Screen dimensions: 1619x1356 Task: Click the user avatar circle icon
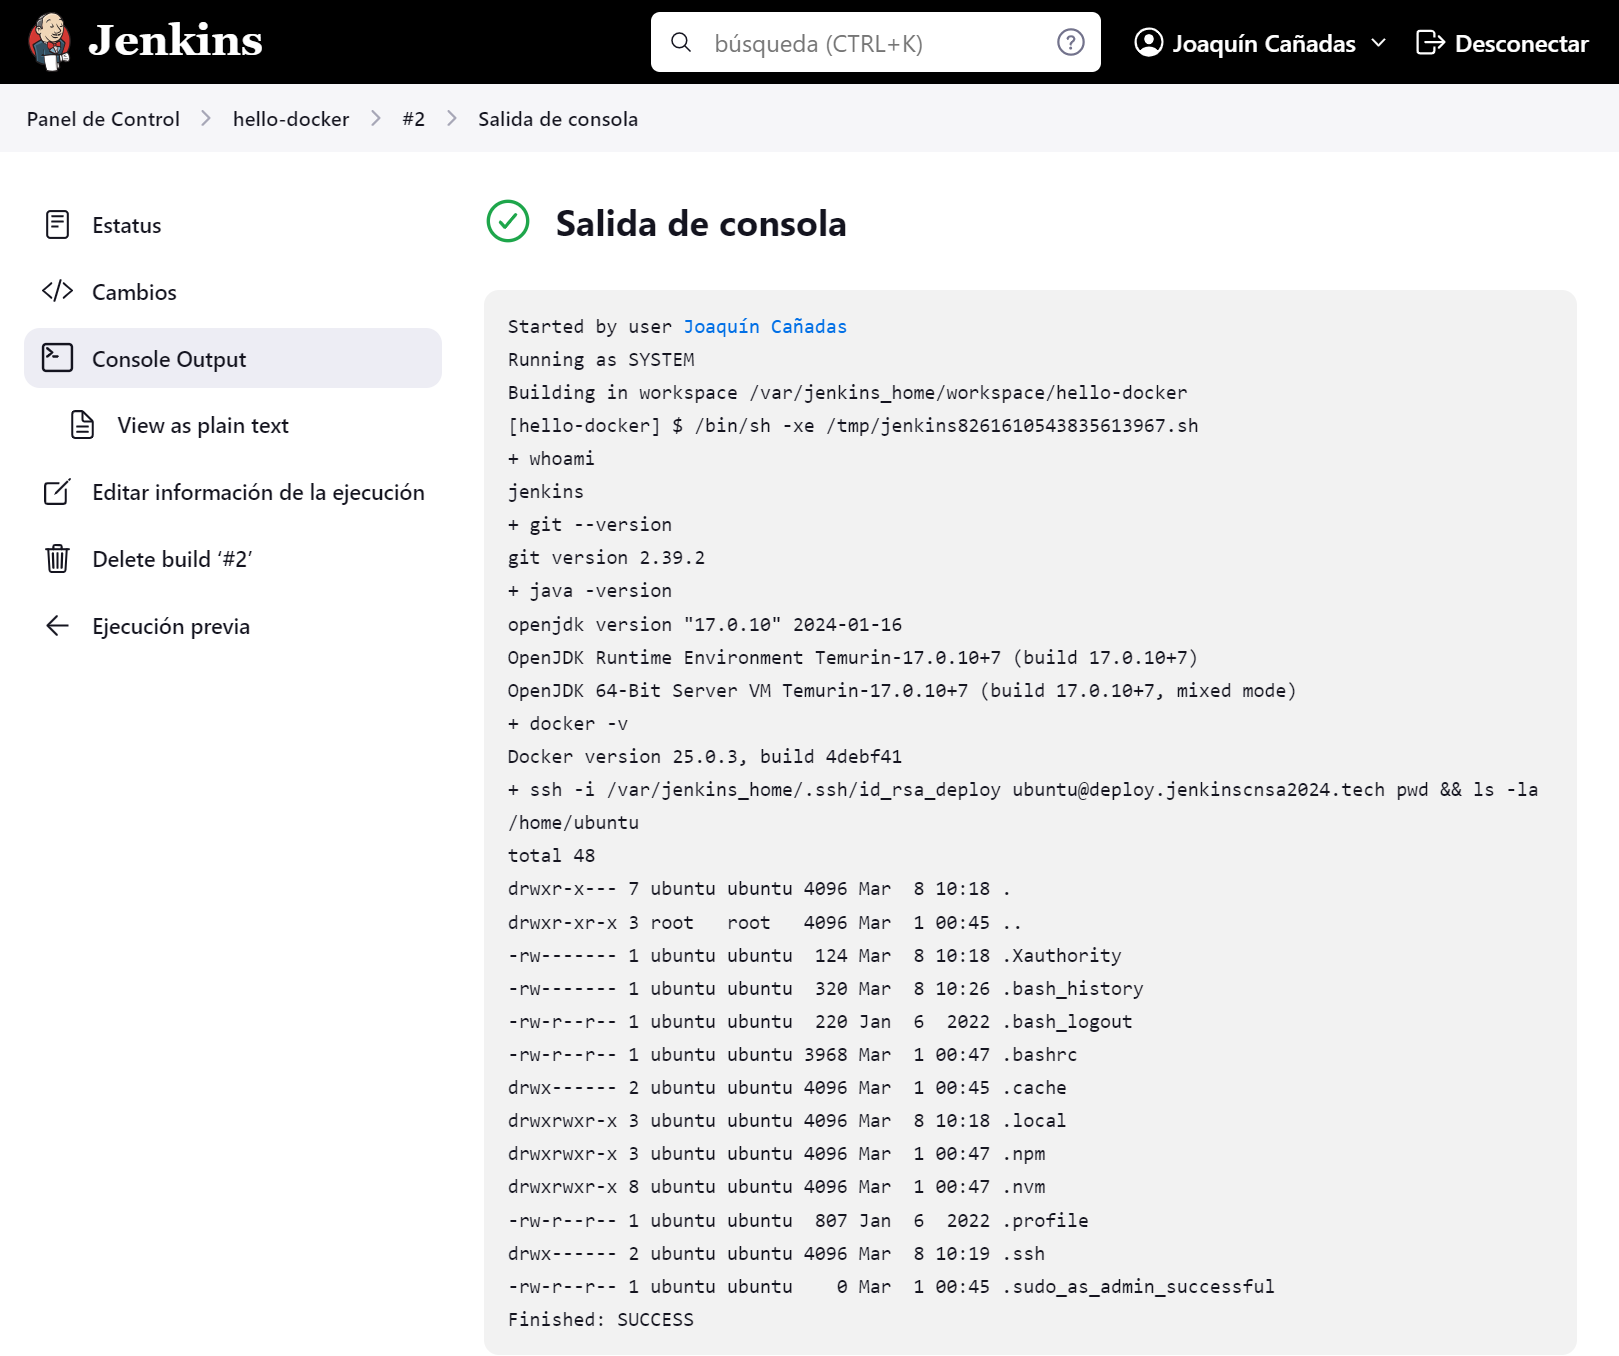tap(1147, 42)
